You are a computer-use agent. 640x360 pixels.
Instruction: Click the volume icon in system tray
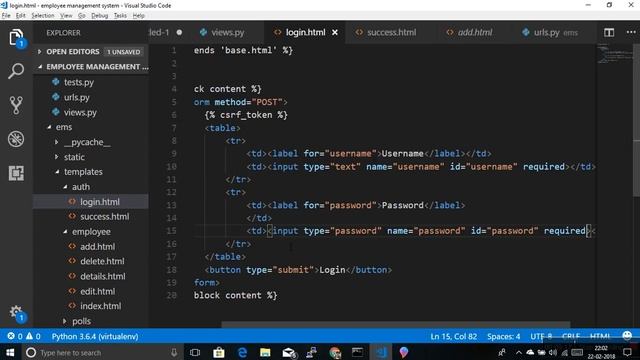point(553,352)
